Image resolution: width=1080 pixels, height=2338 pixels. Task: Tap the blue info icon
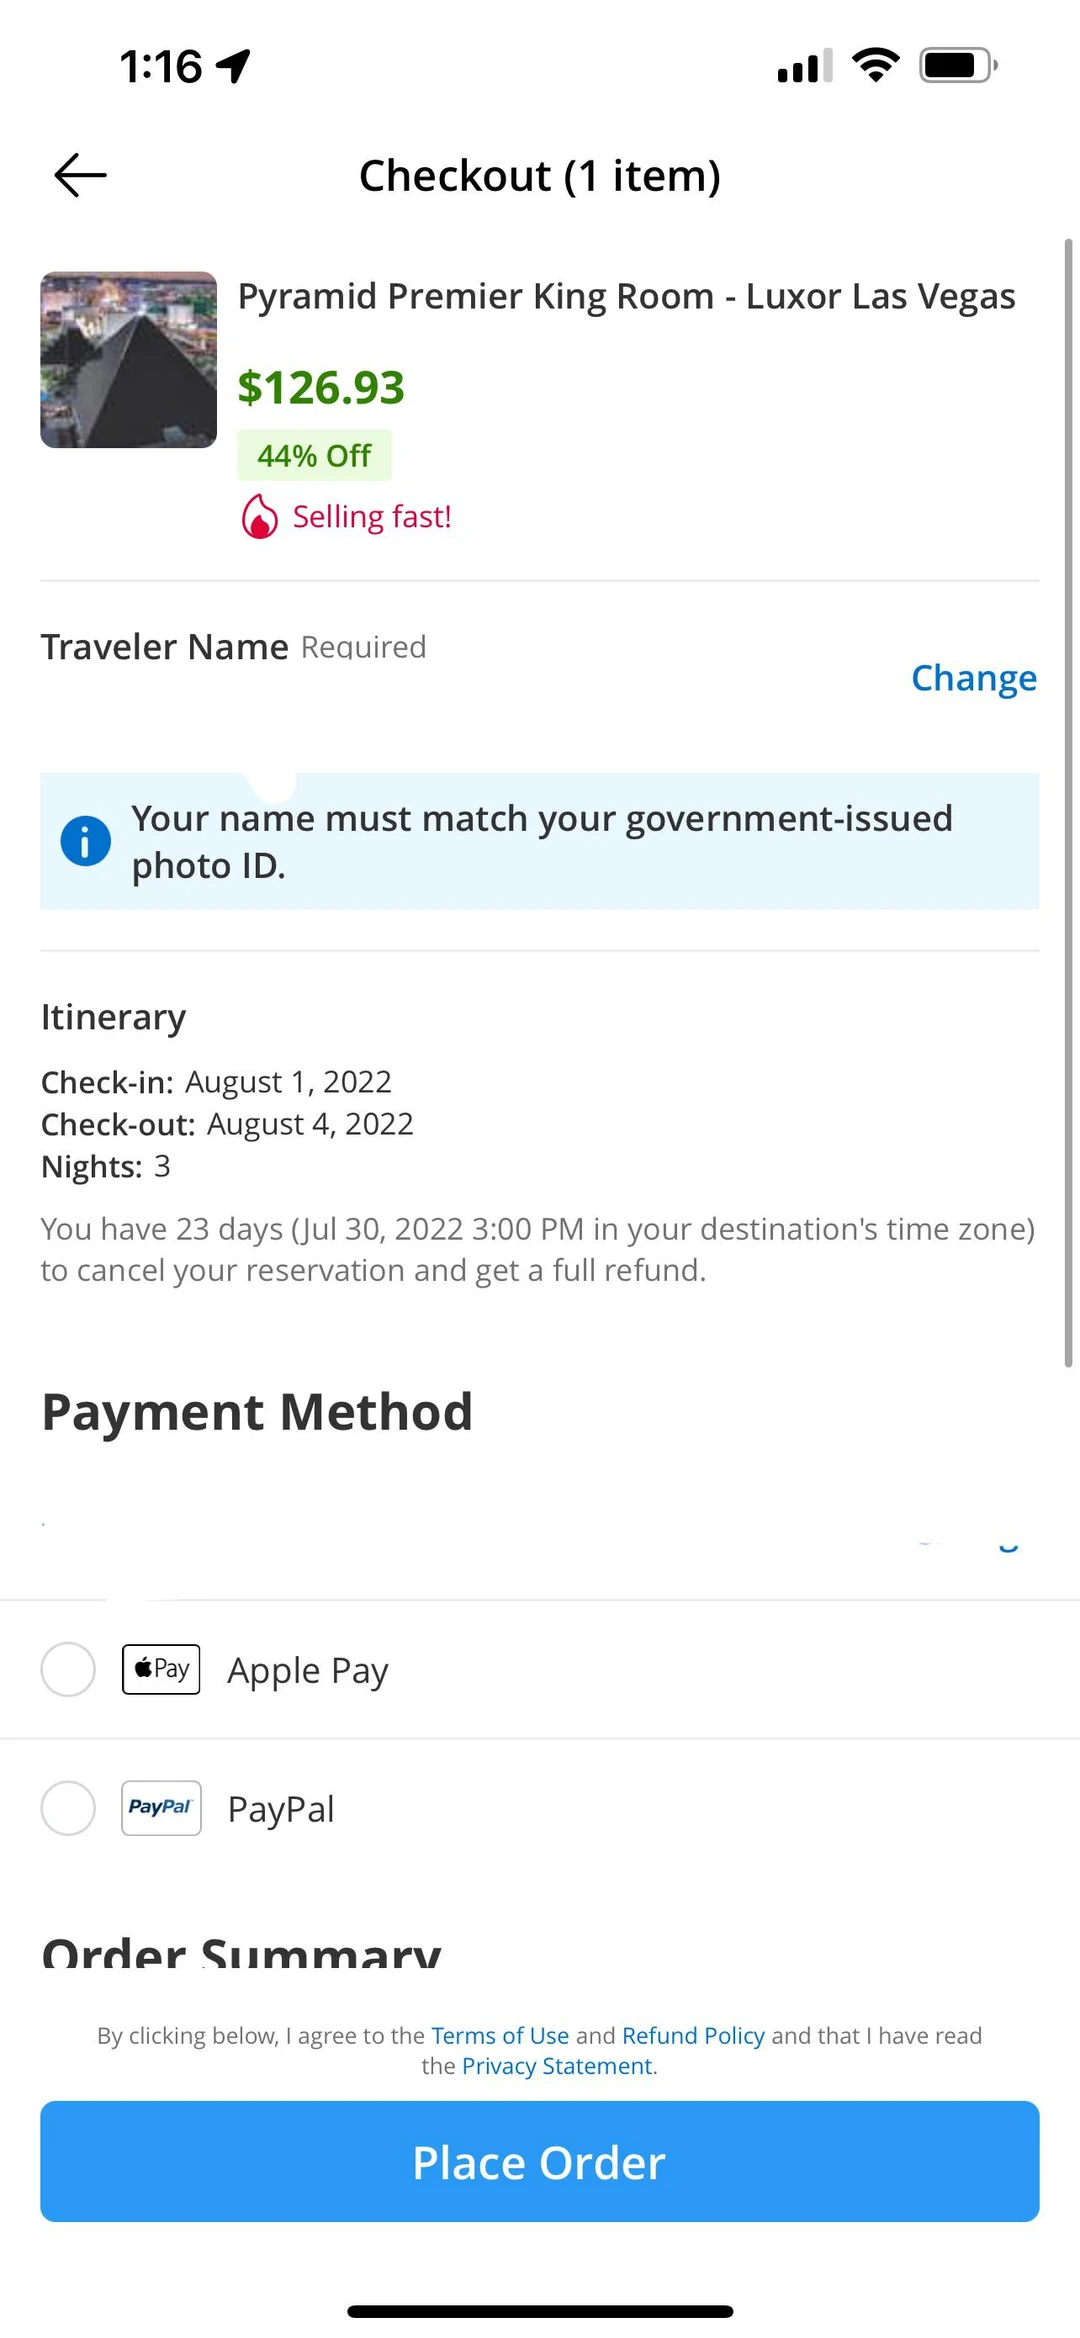pyautogui.click(x=86, y=841)
